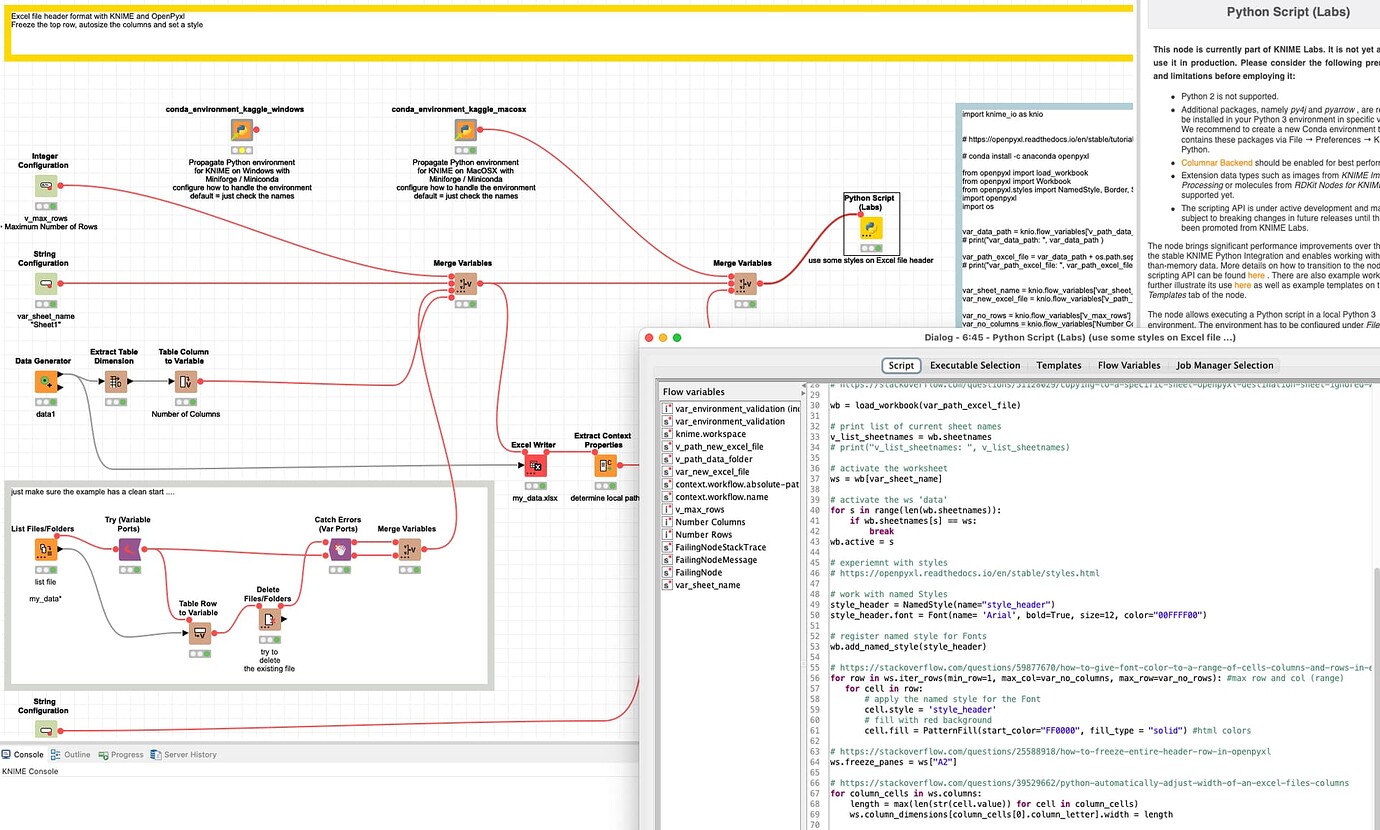This screenshot has height=830, width=1380.
Task: Select the Table Column to Variable node
Action: coord(185,381)
